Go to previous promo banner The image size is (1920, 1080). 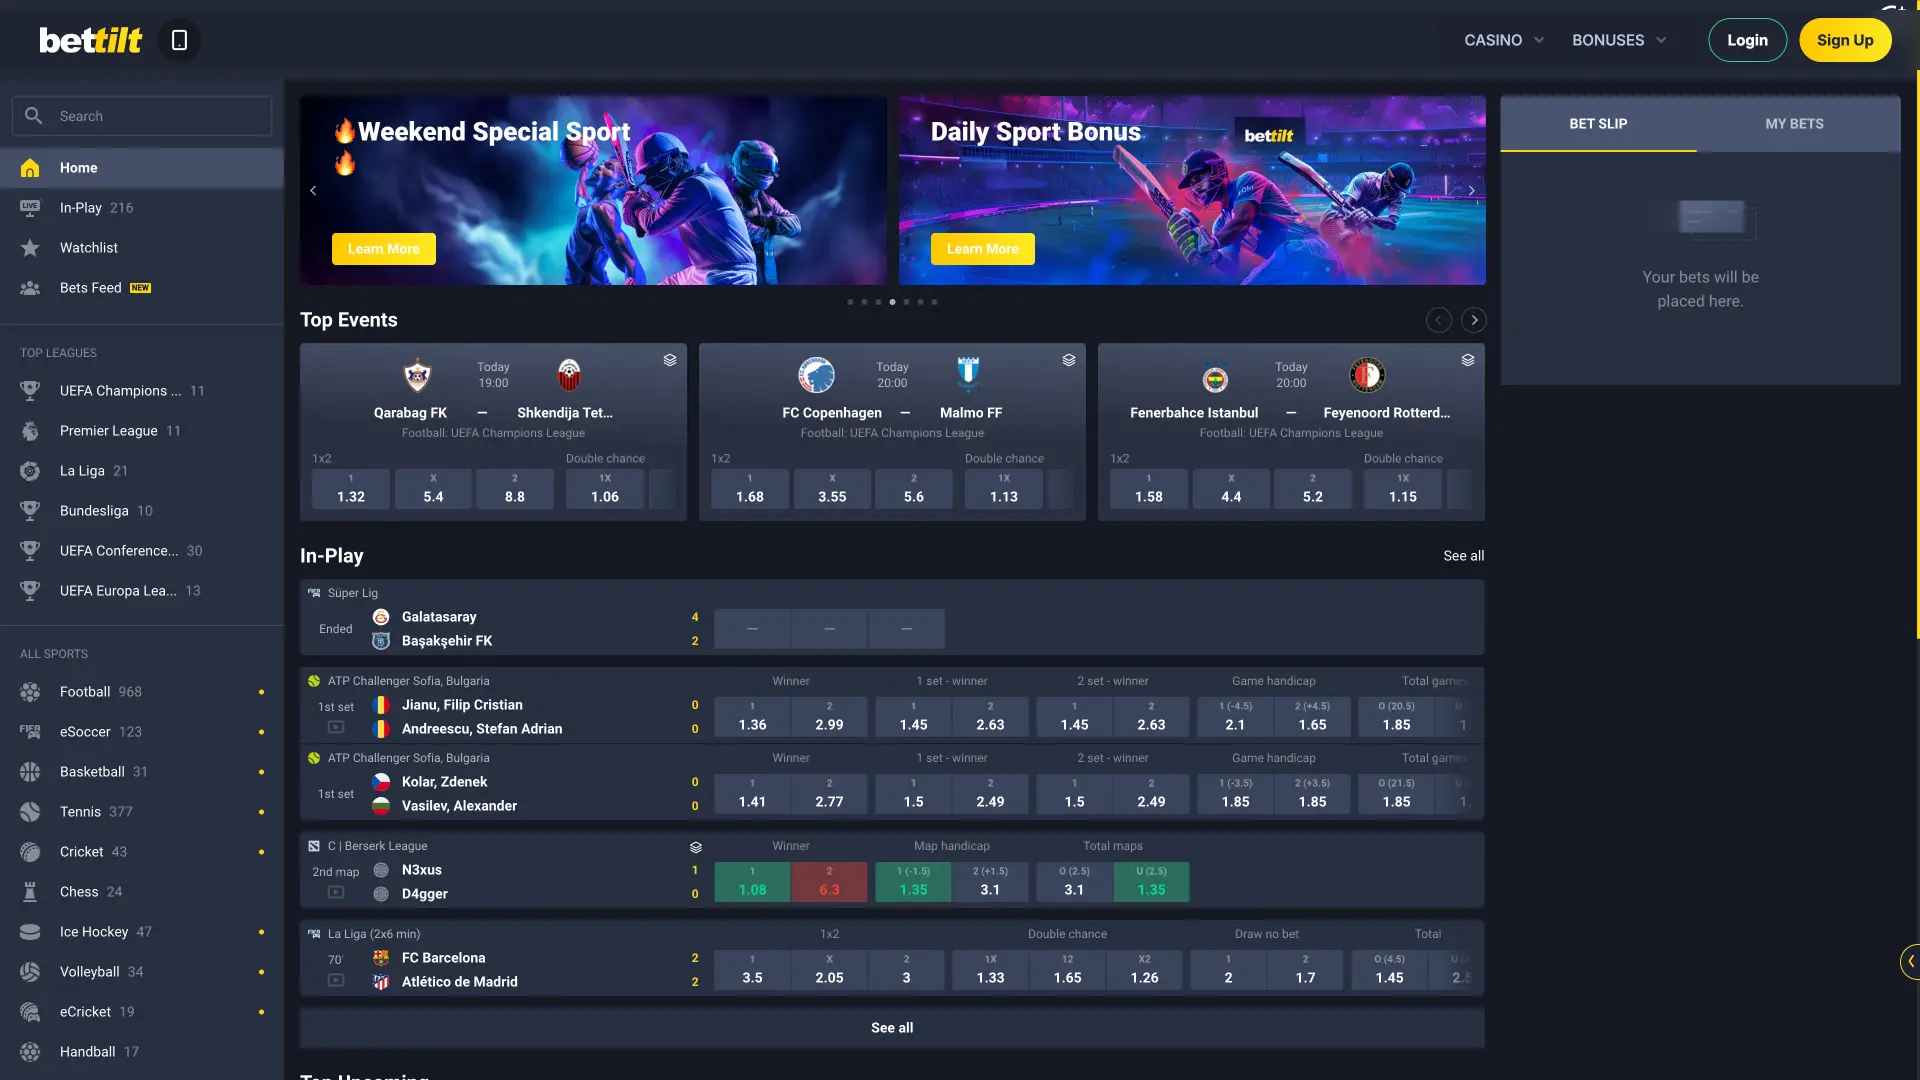(x=313, y=190)
